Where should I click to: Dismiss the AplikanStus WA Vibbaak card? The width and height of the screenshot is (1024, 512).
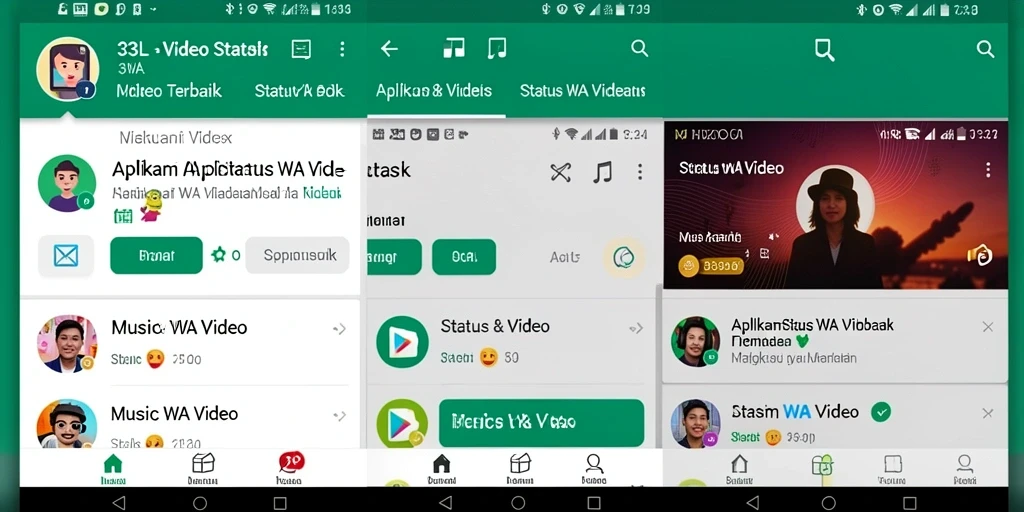point(987,327)
